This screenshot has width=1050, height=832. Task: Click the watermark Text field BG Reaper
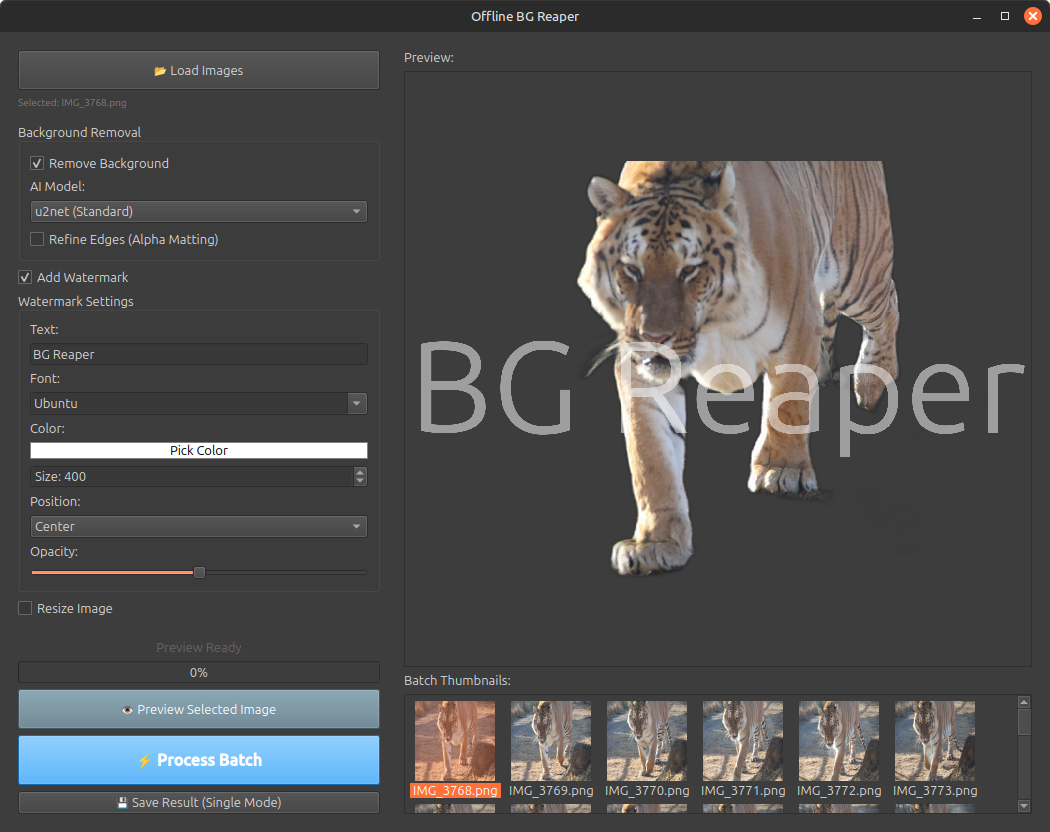click(199, 354)
